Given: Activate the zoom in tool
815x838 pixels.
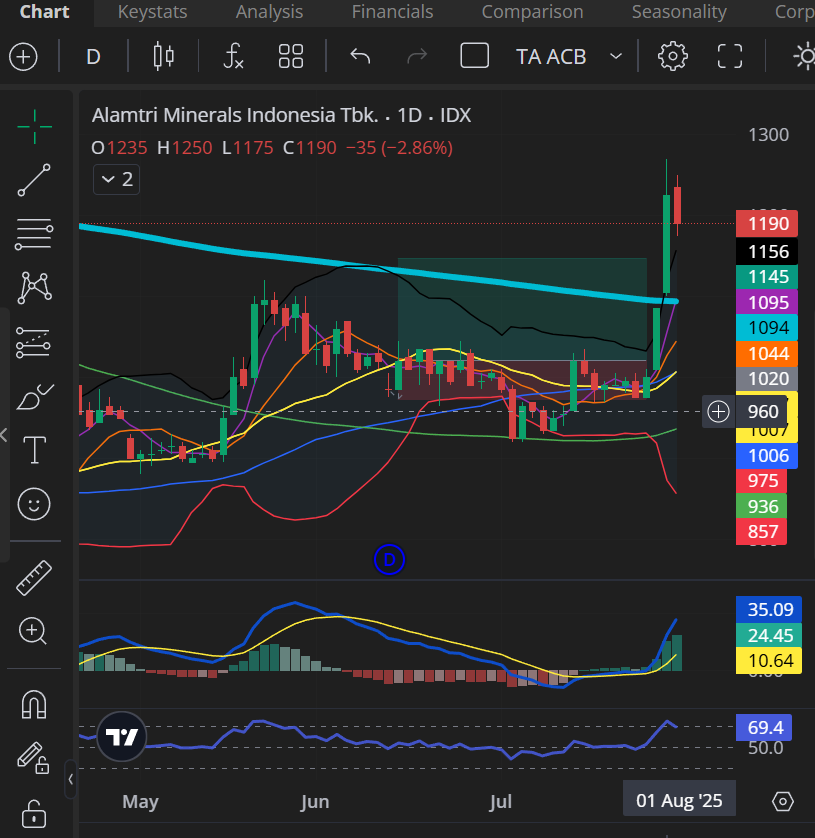Looking at the screenshot, I should 33,632.
